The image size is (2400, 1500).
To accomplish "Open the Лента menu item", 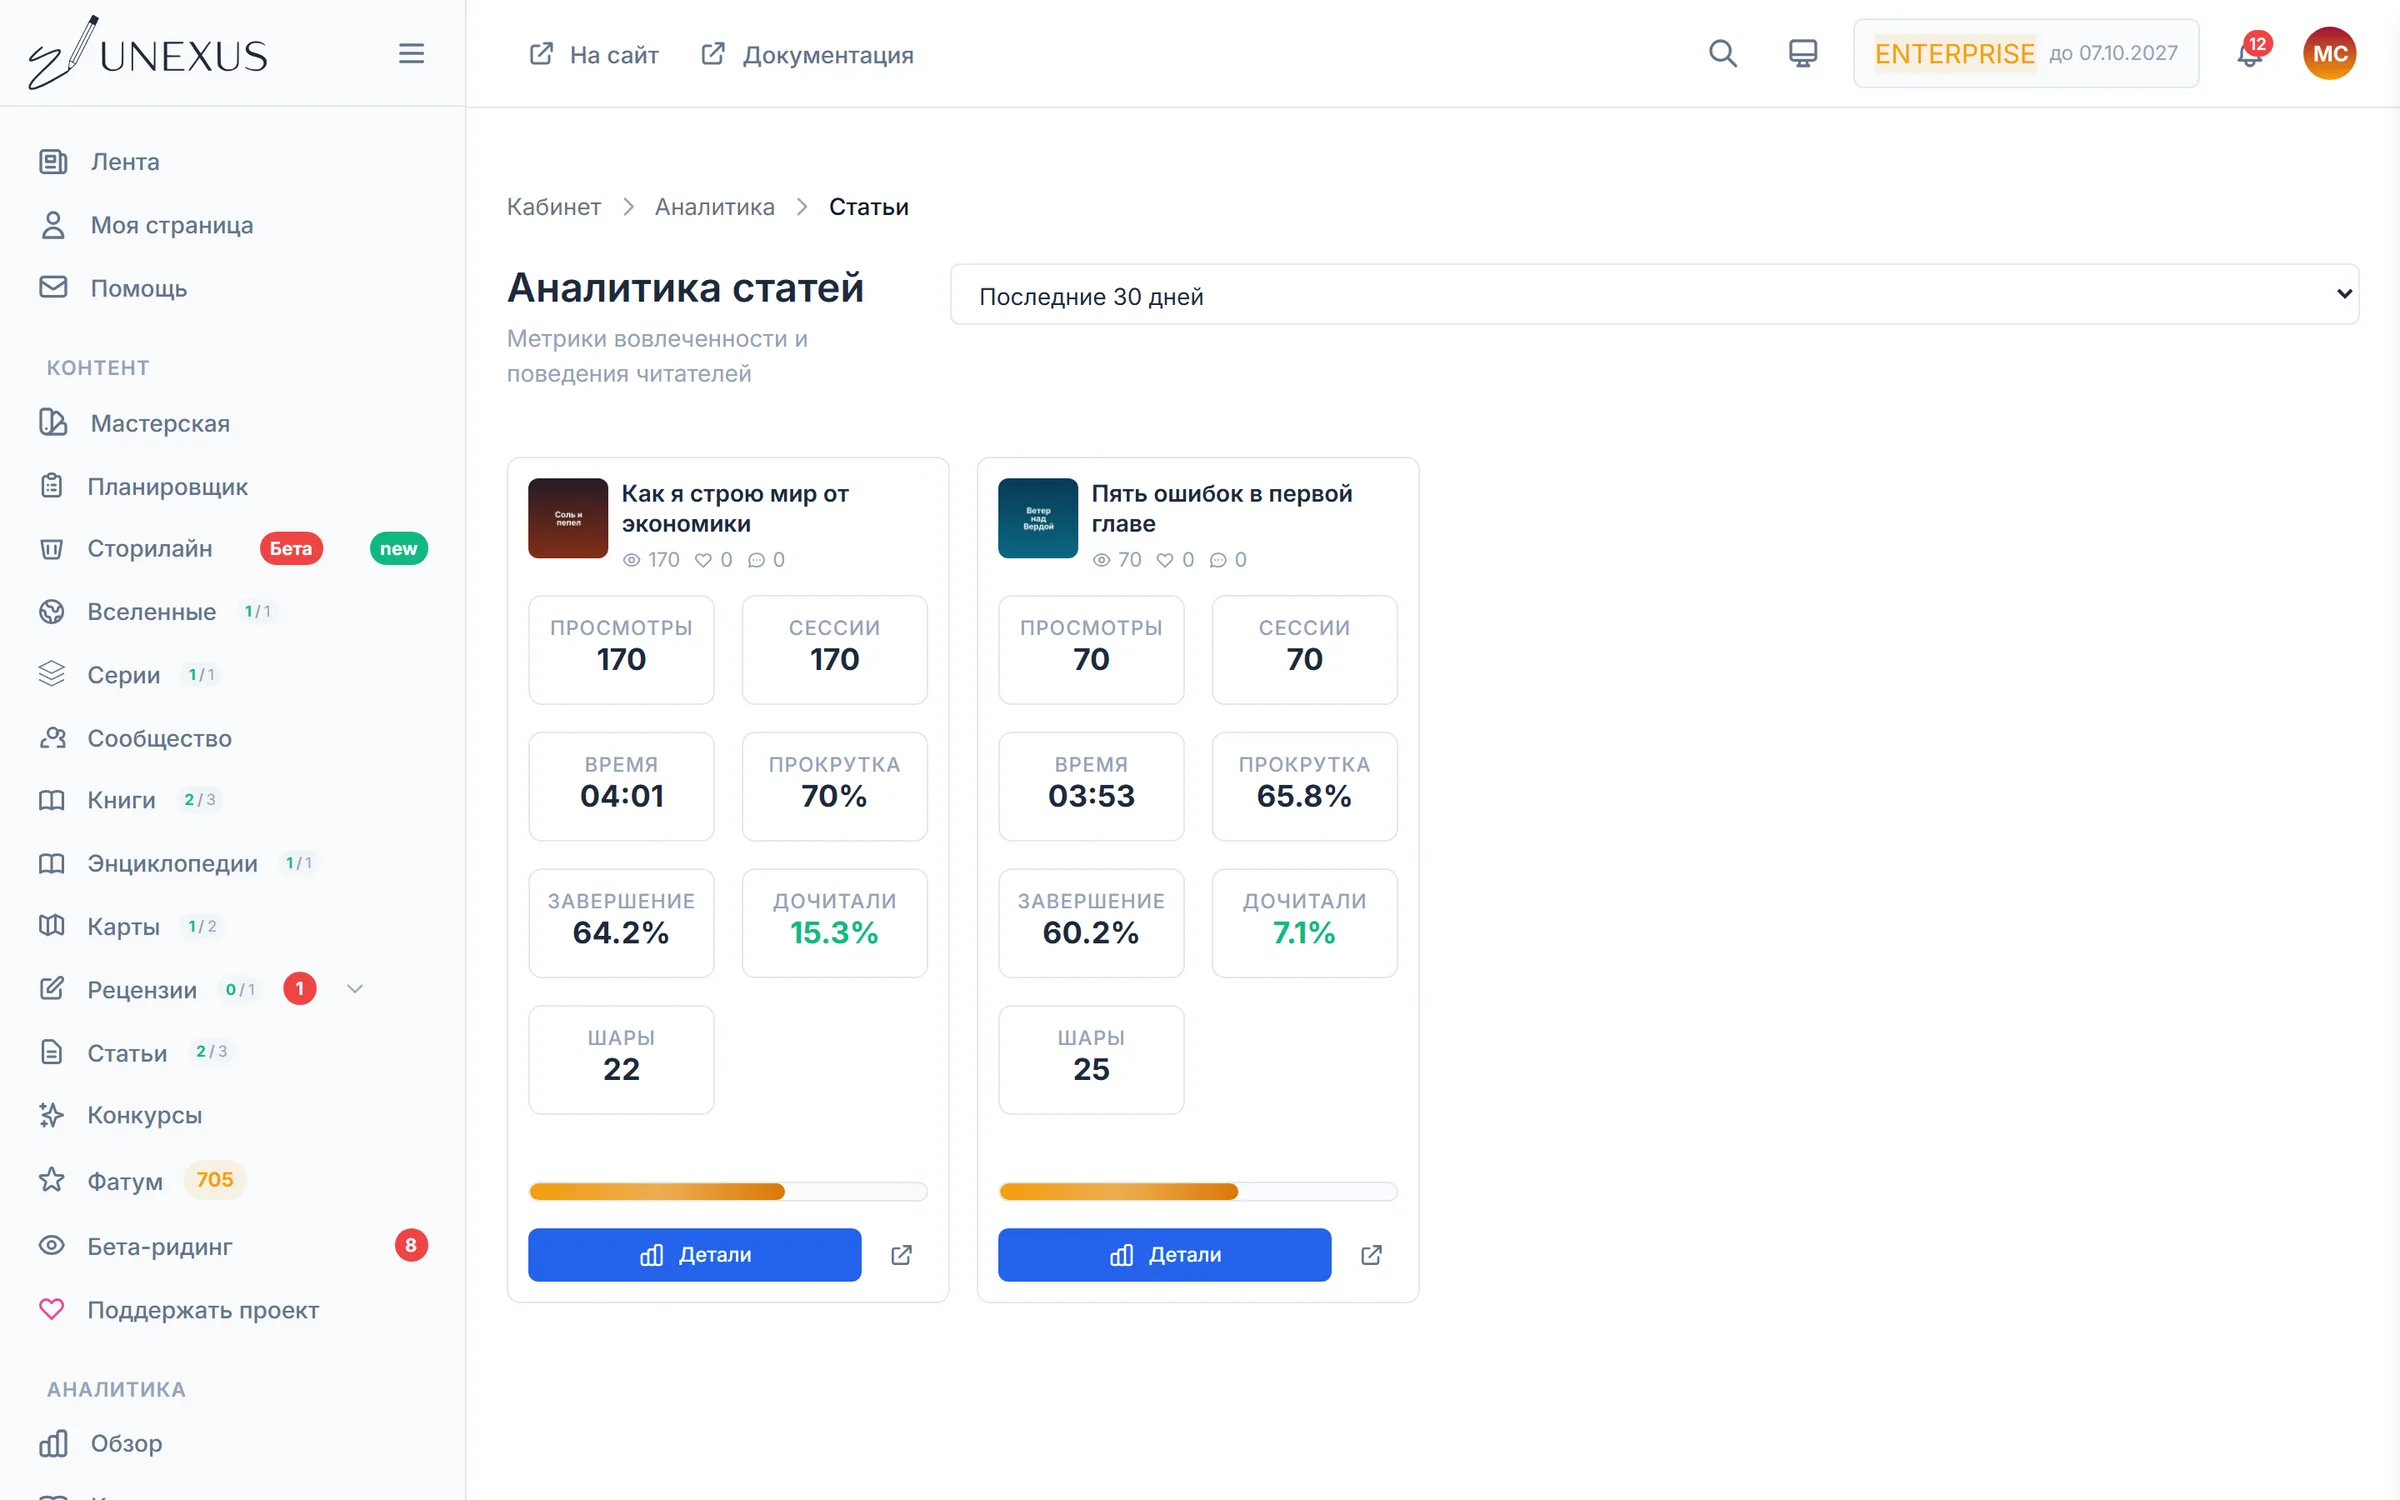I will 125,162.
